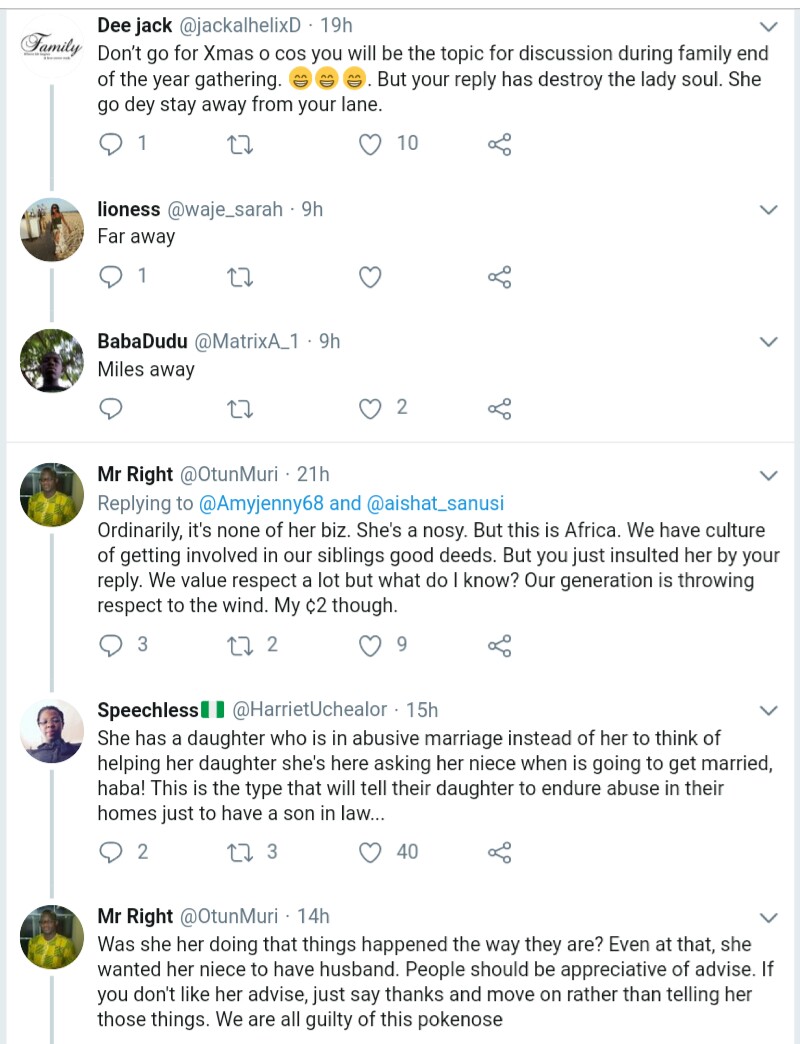Retweet Speechless's abusive marriage tweet

[240, 853]
